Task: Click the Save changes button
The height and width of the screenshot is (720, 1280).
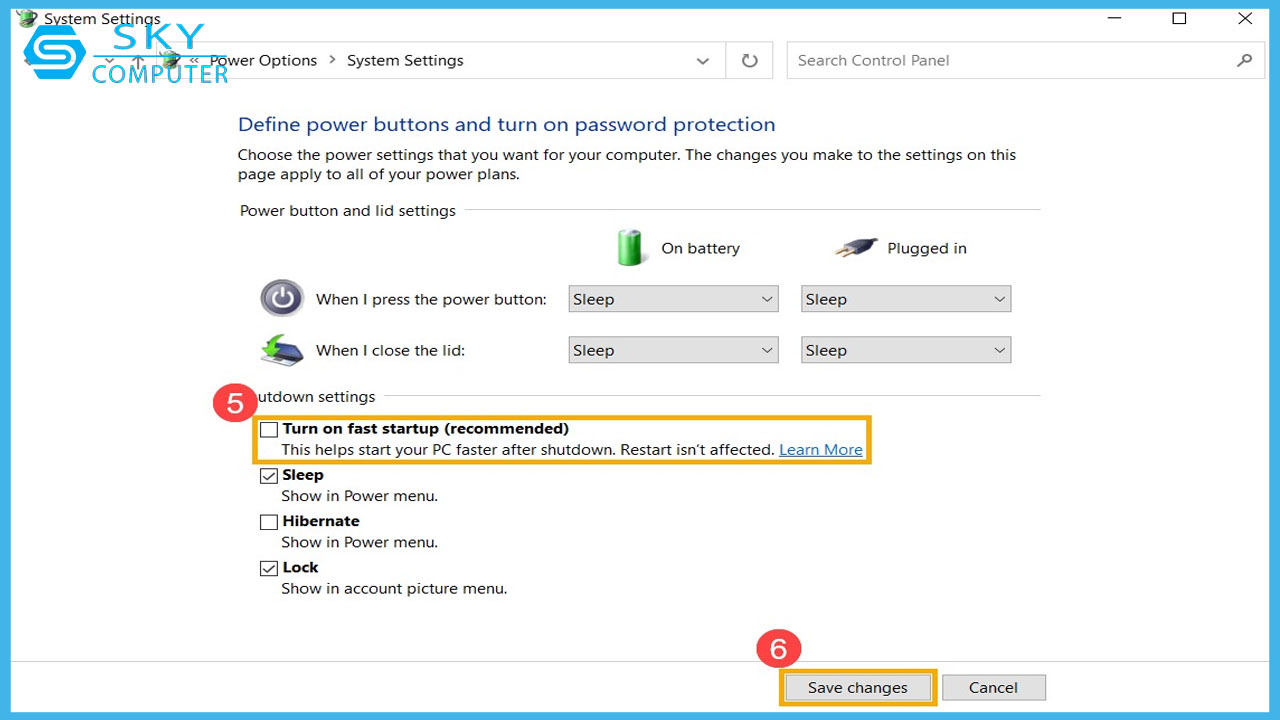Action: [857, 688]
